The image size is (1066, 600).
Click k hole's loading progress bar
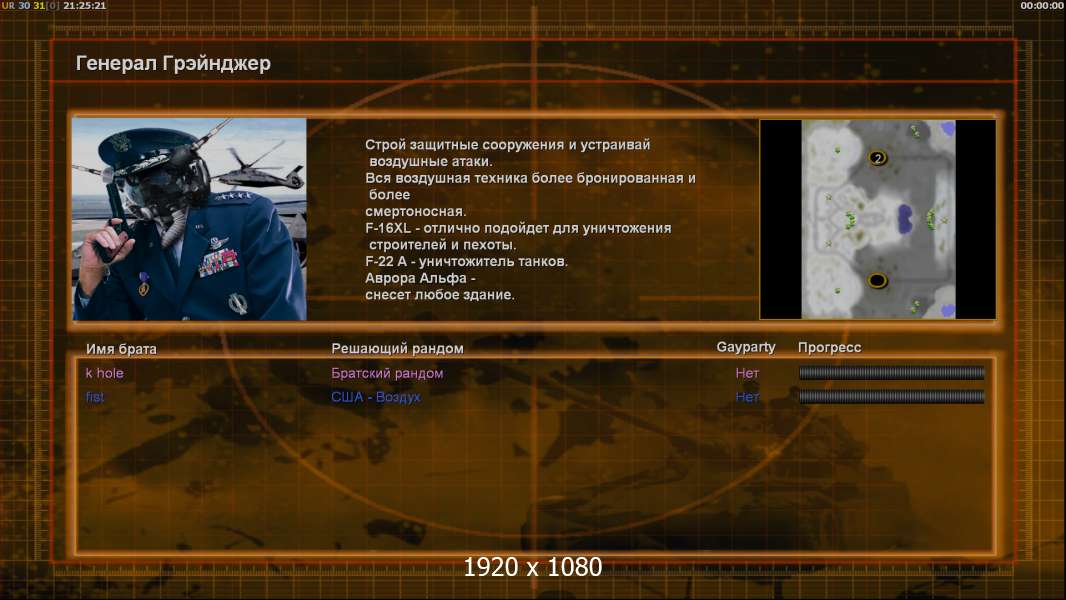(891, 372)
